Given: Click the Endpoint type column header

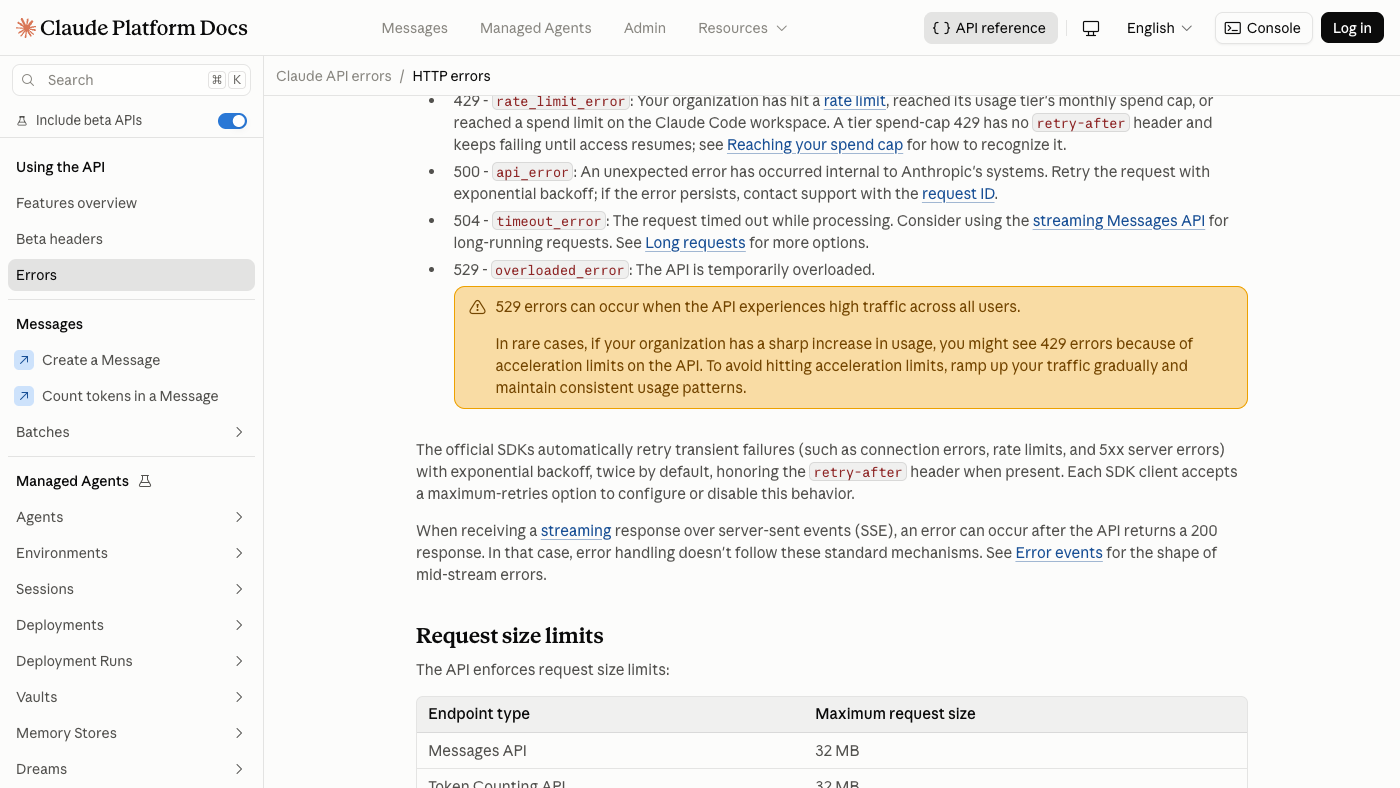Looking at the screenshot, I should click(x=479, y=714).
